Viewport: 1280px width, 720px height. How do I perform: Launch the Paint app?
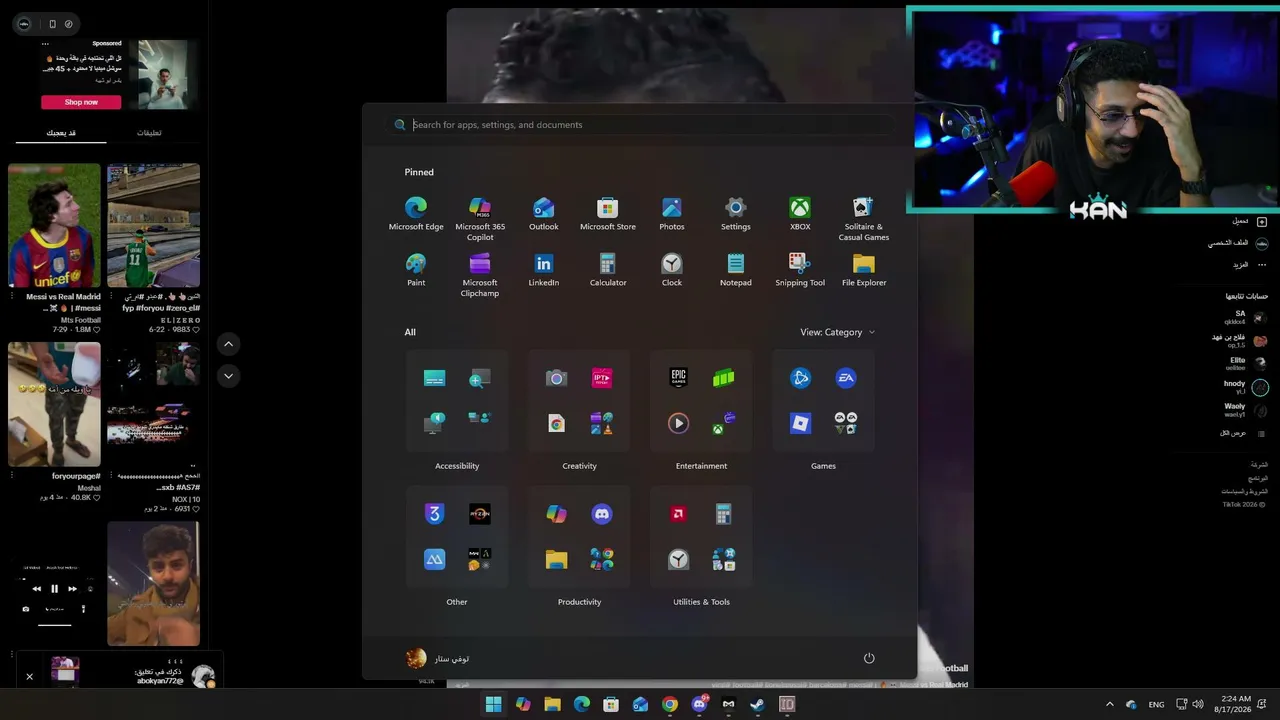(416, 270)
